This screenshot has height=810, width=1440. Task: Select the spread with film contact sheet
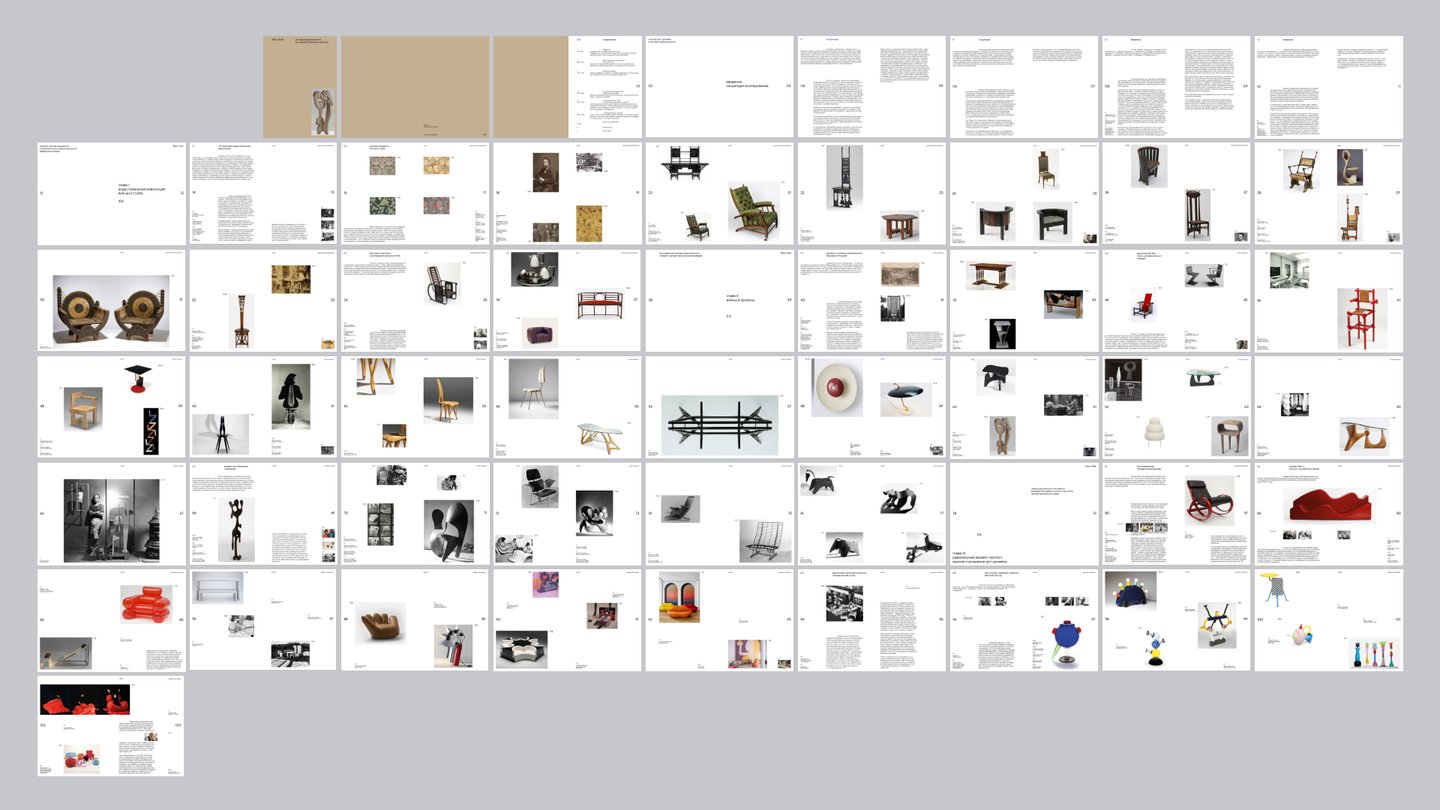[x=415, y=513]
